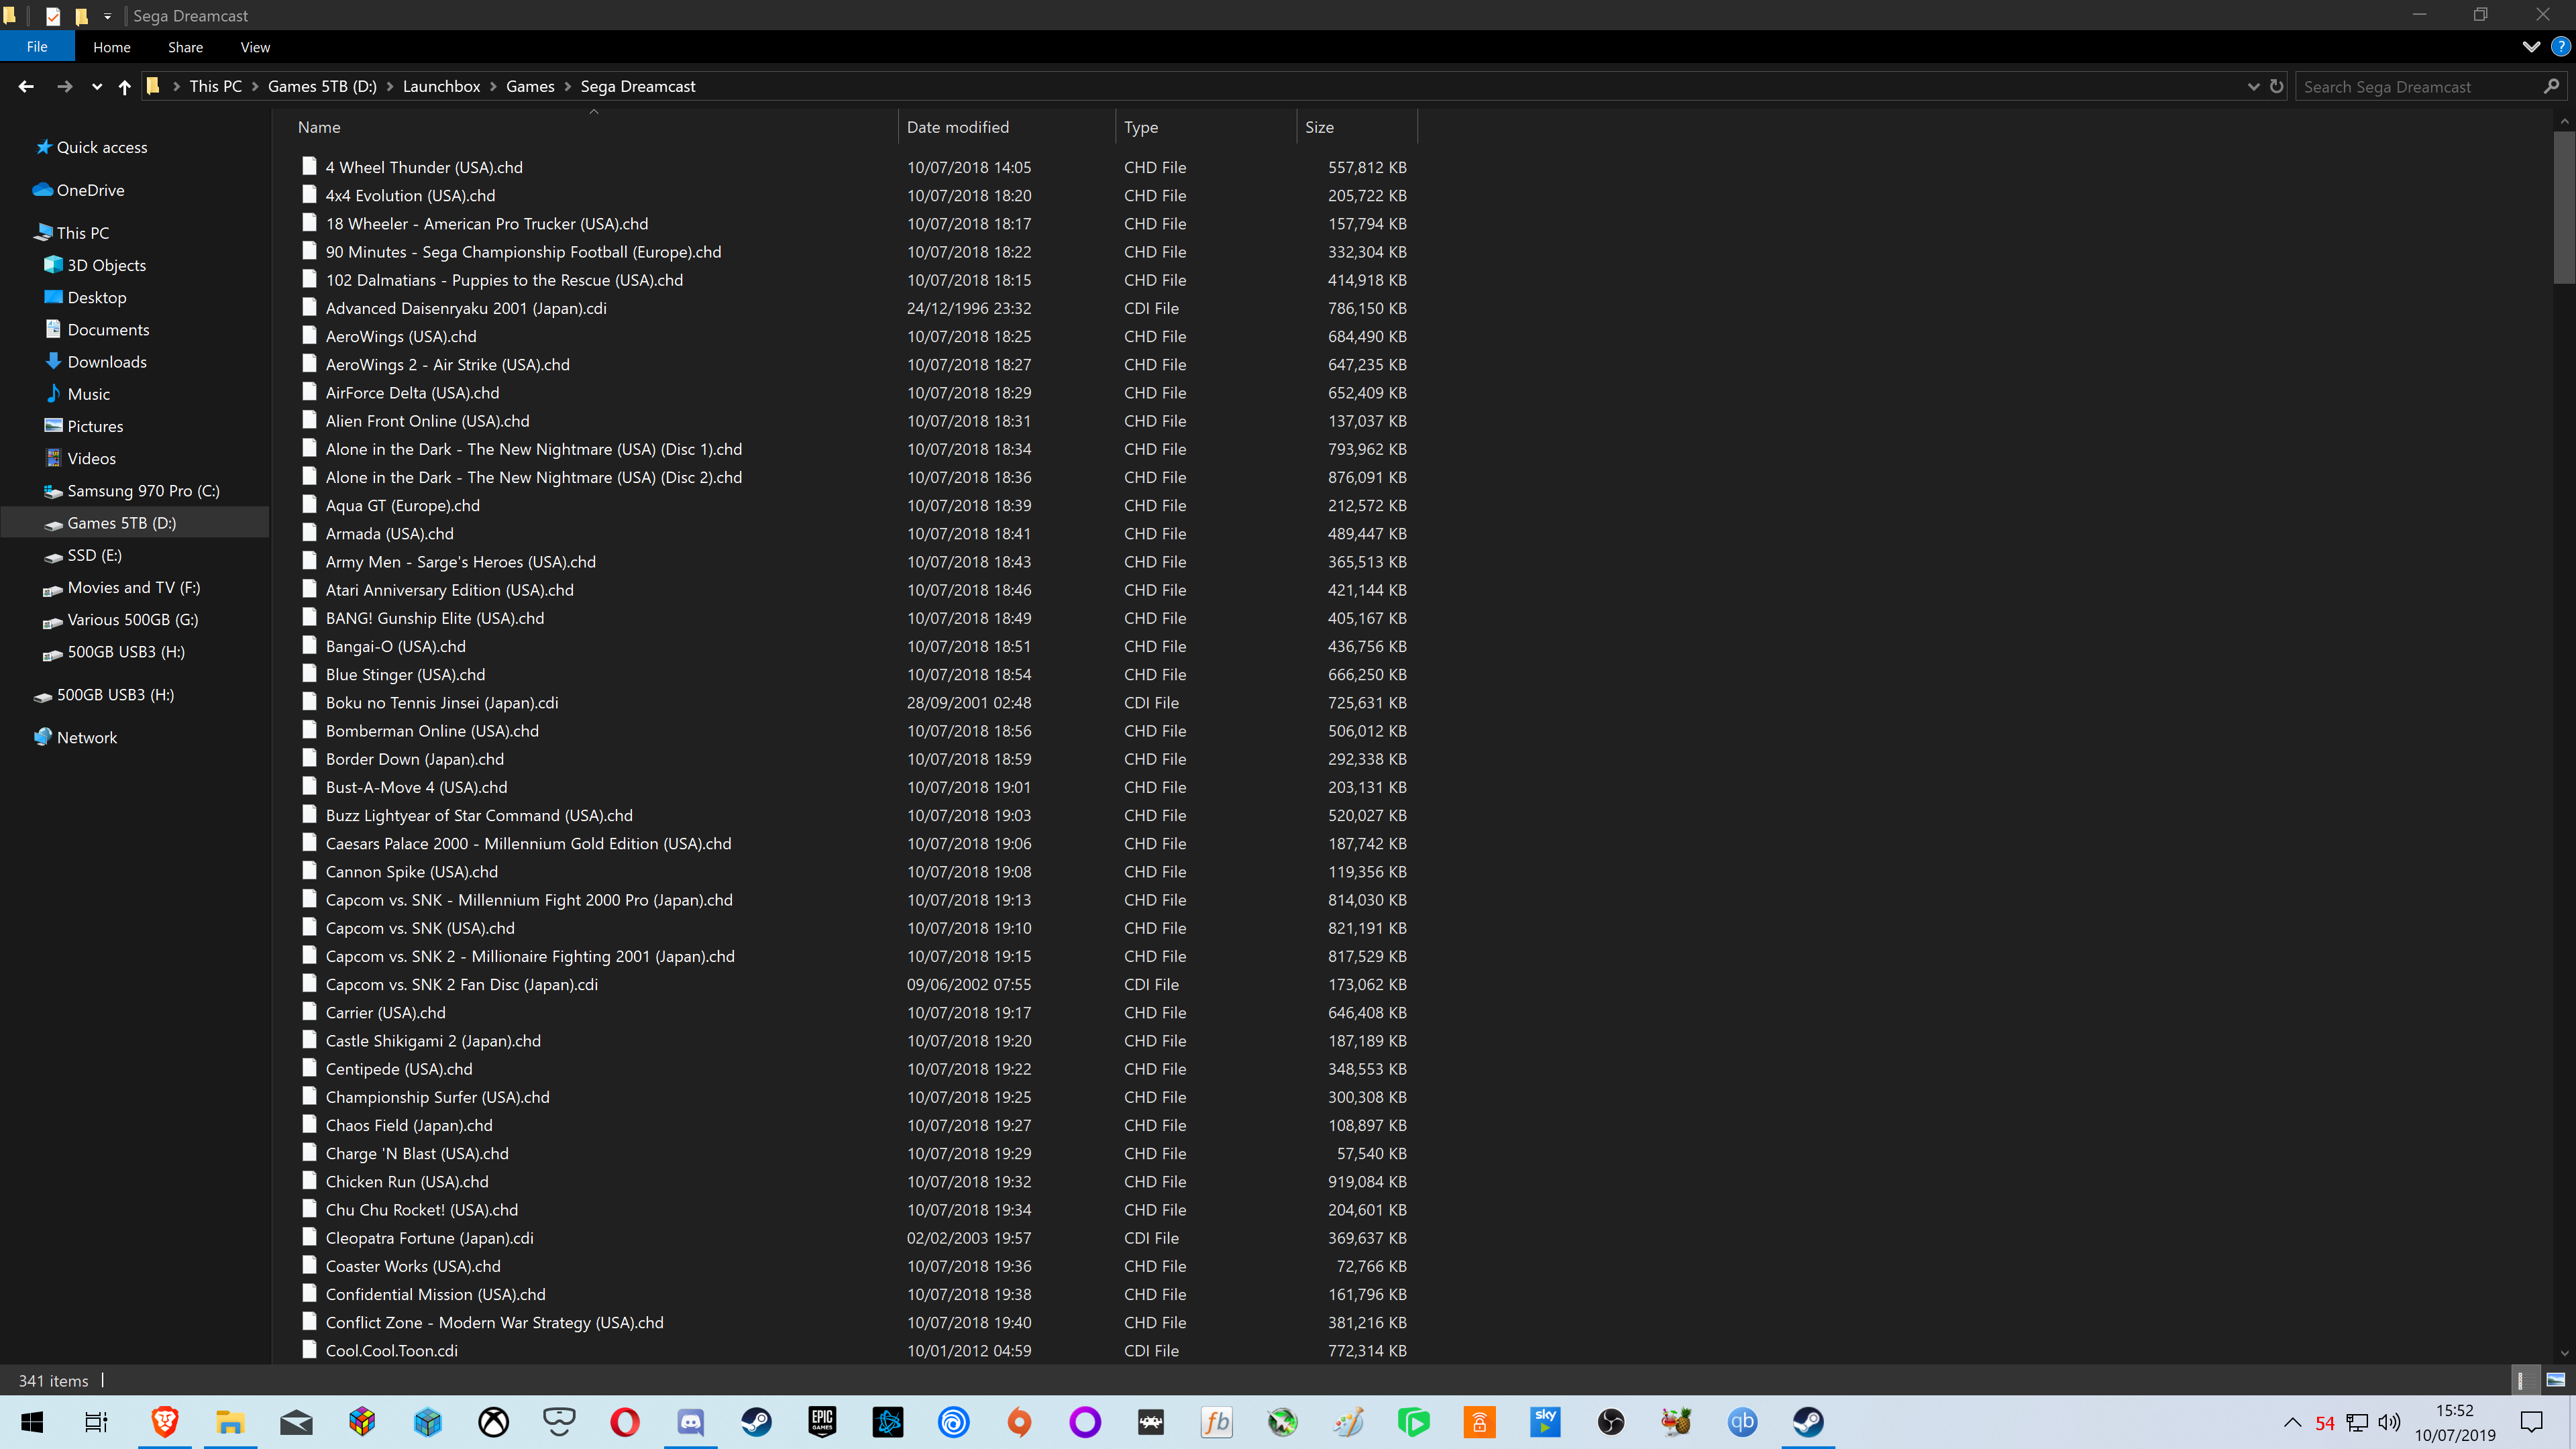Screen dimensions: 2576x1449
Task: Open Discord from the taskbar
Action: (x=690, y=1421)
